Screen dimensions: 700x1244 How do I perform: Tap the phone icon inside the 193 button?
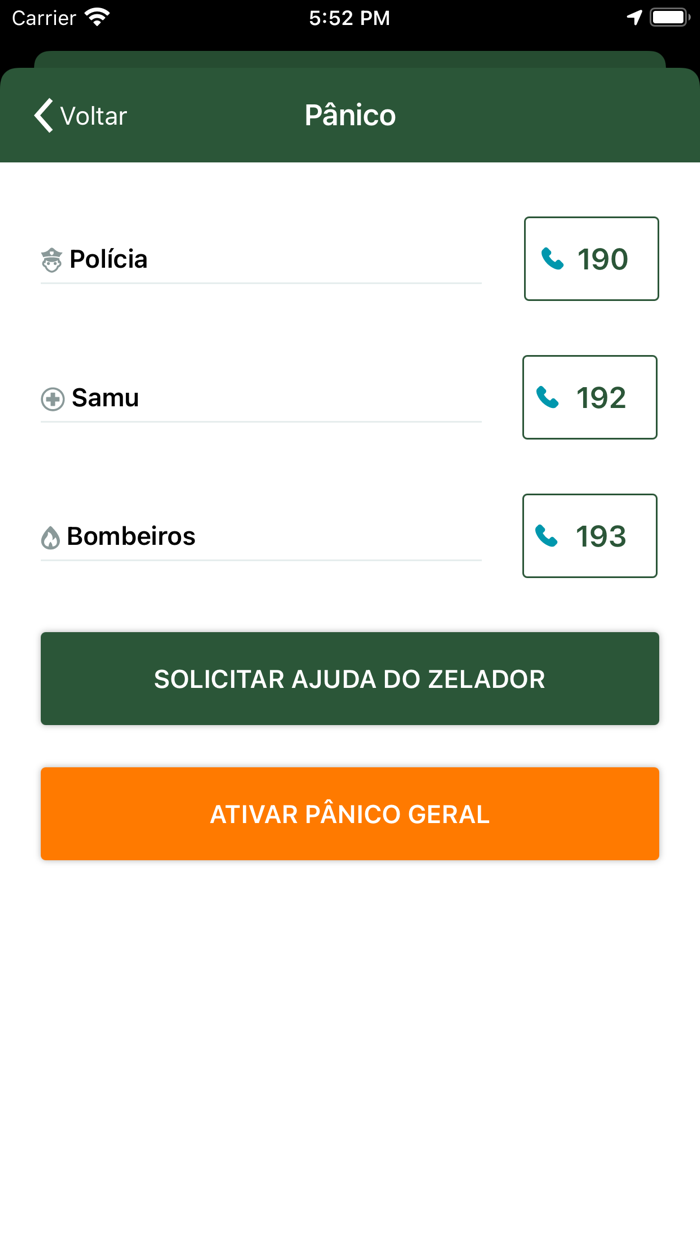click(547, 535)
